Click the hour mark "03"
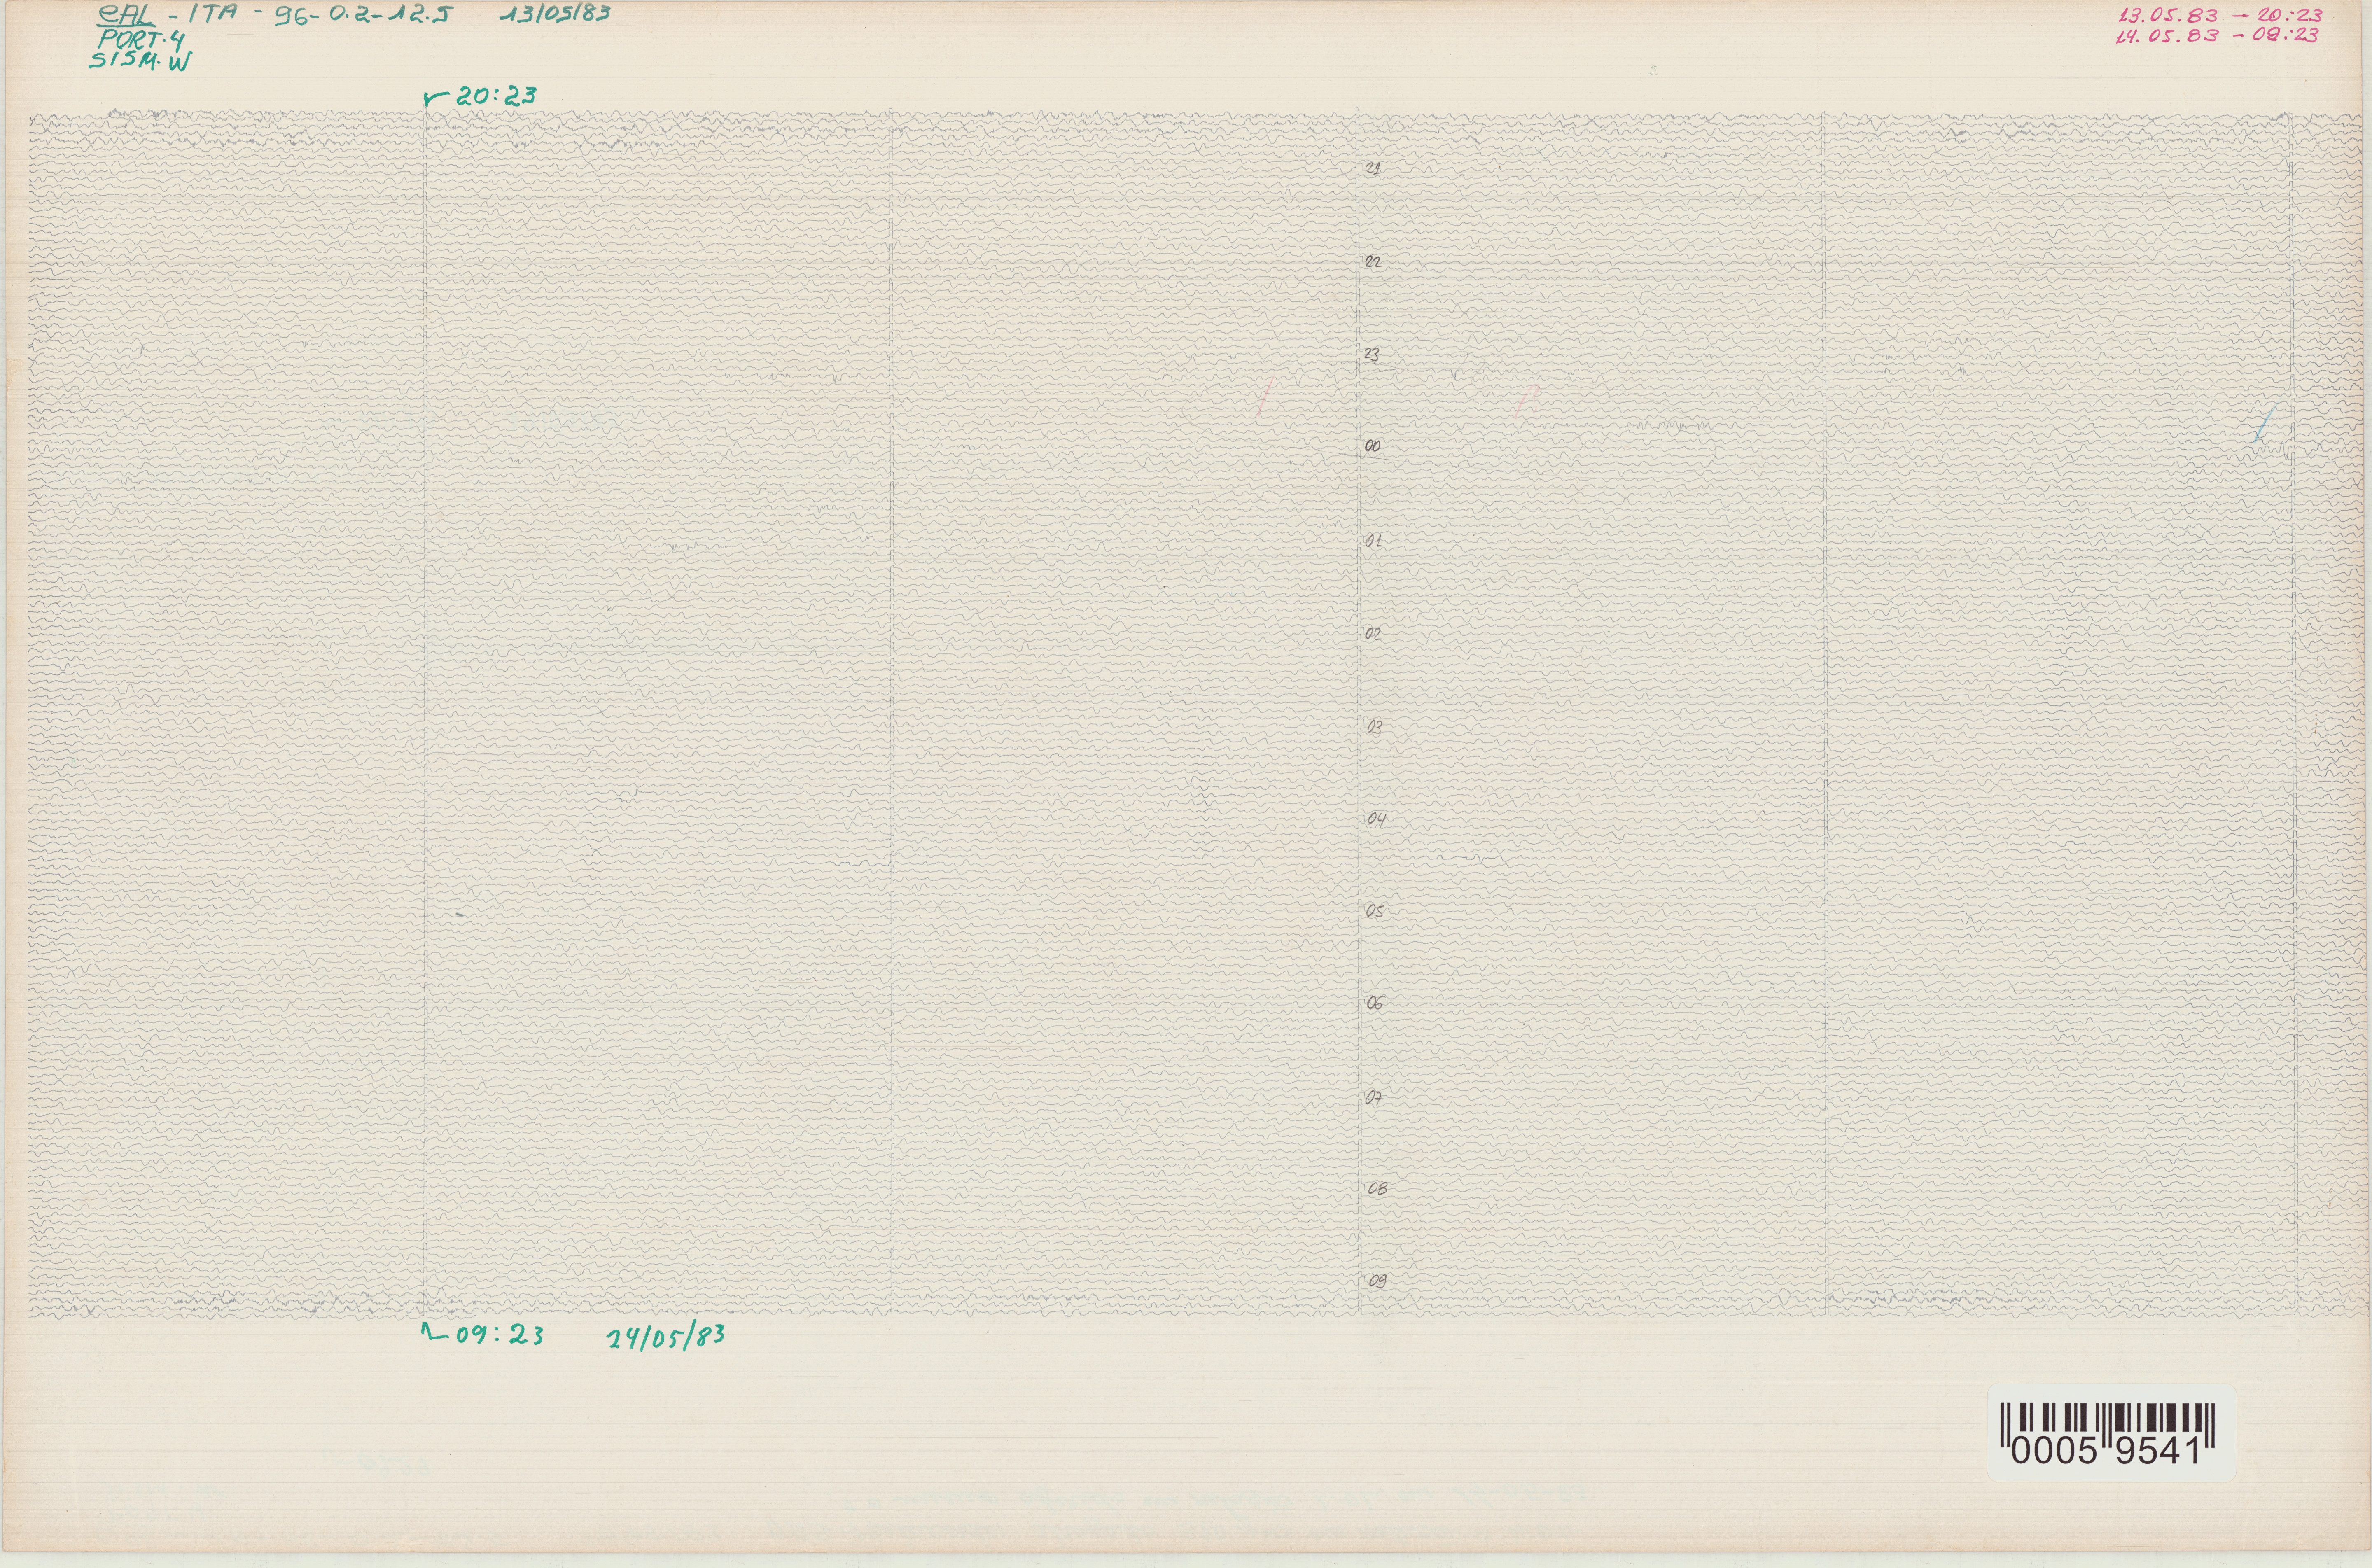 coord(1375,728)
